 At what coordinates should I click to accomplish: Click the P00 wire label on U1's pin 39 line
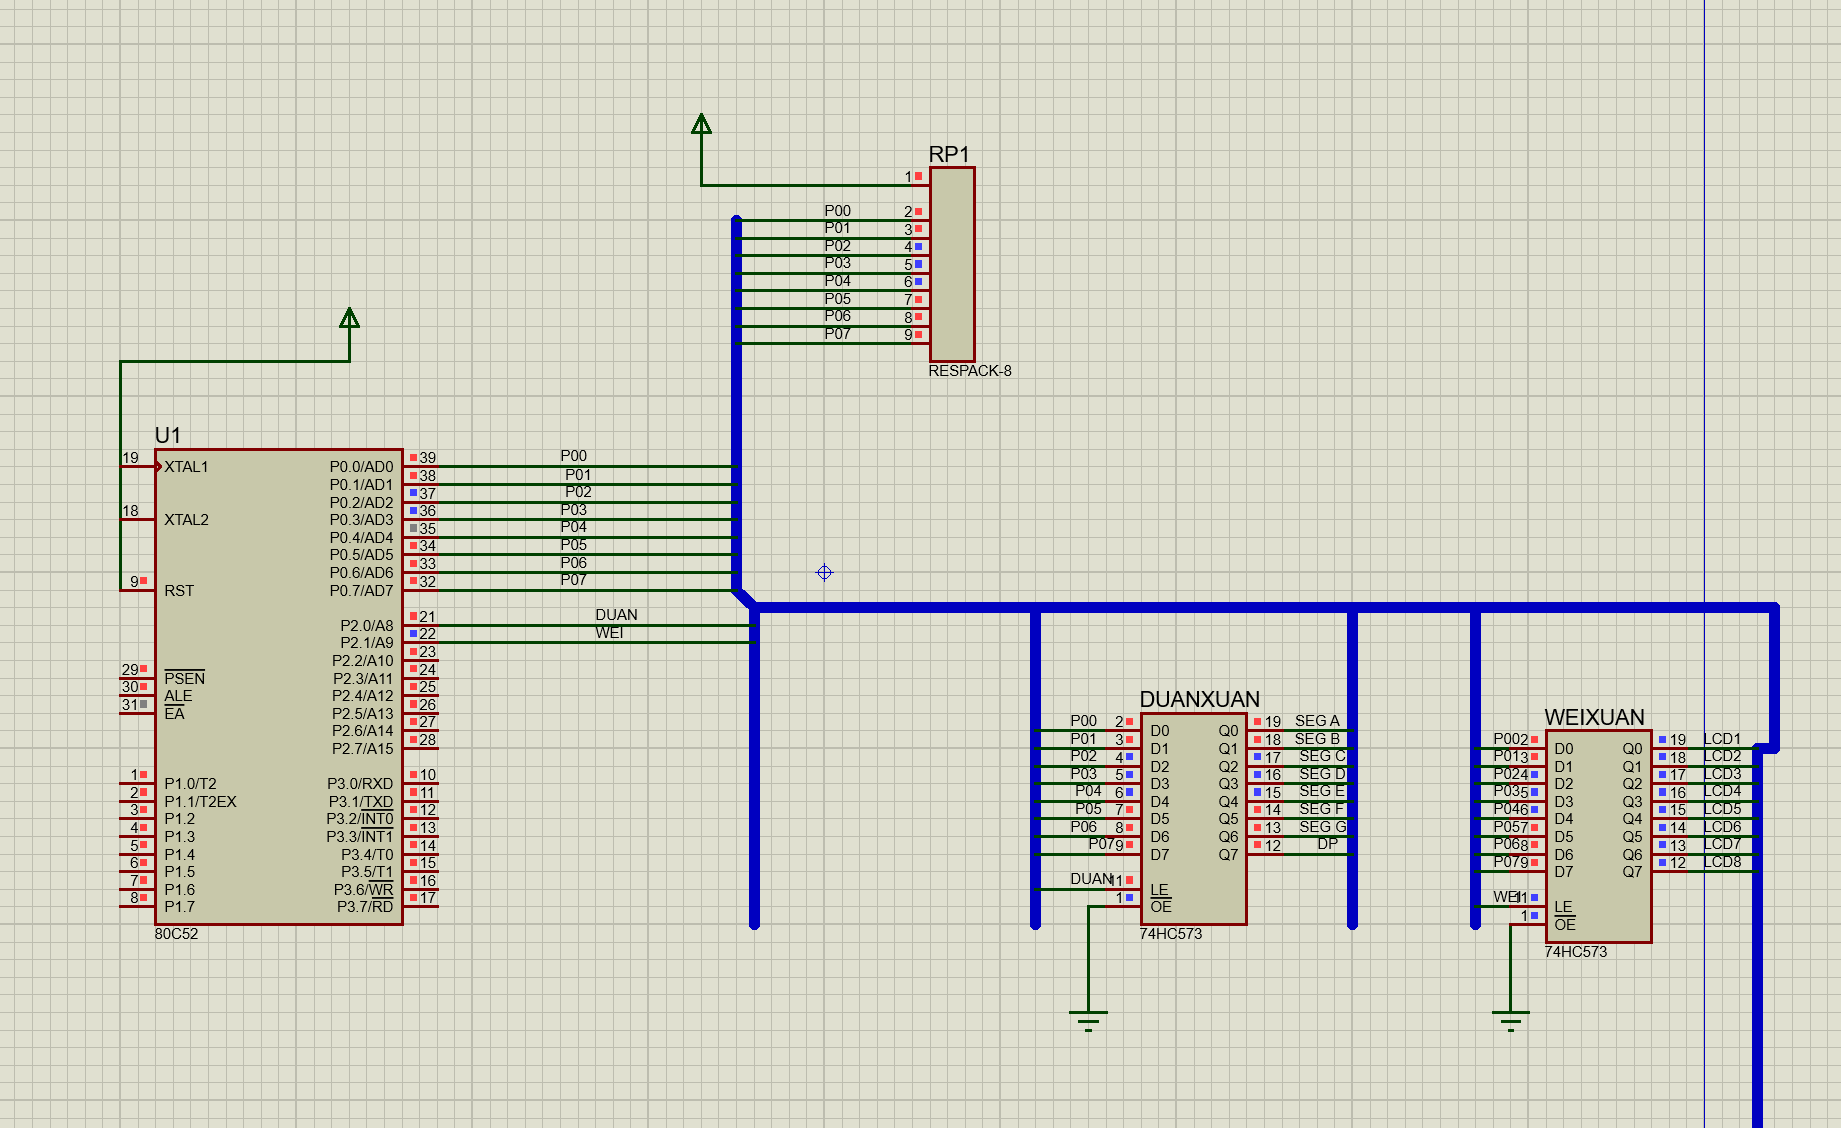pos(573,456)
